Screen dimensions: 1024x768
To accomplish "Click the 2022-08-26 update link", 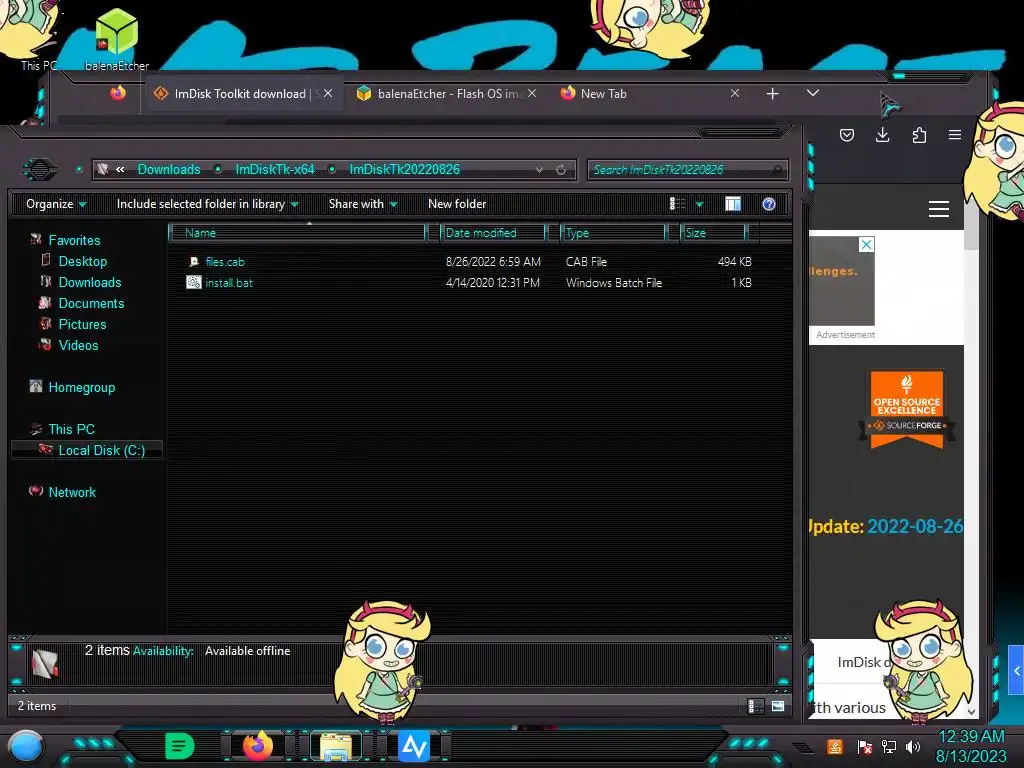I will tap(914, 526).
